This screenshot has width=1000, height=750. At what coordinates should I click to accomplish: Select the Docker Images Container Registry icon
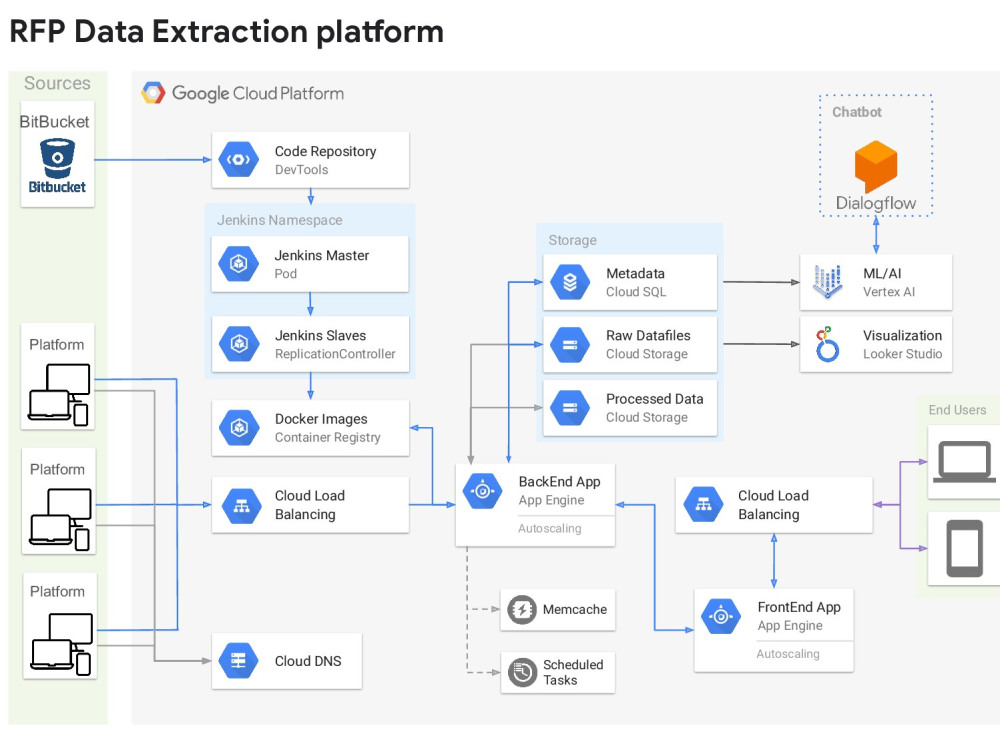pos(239,427)
